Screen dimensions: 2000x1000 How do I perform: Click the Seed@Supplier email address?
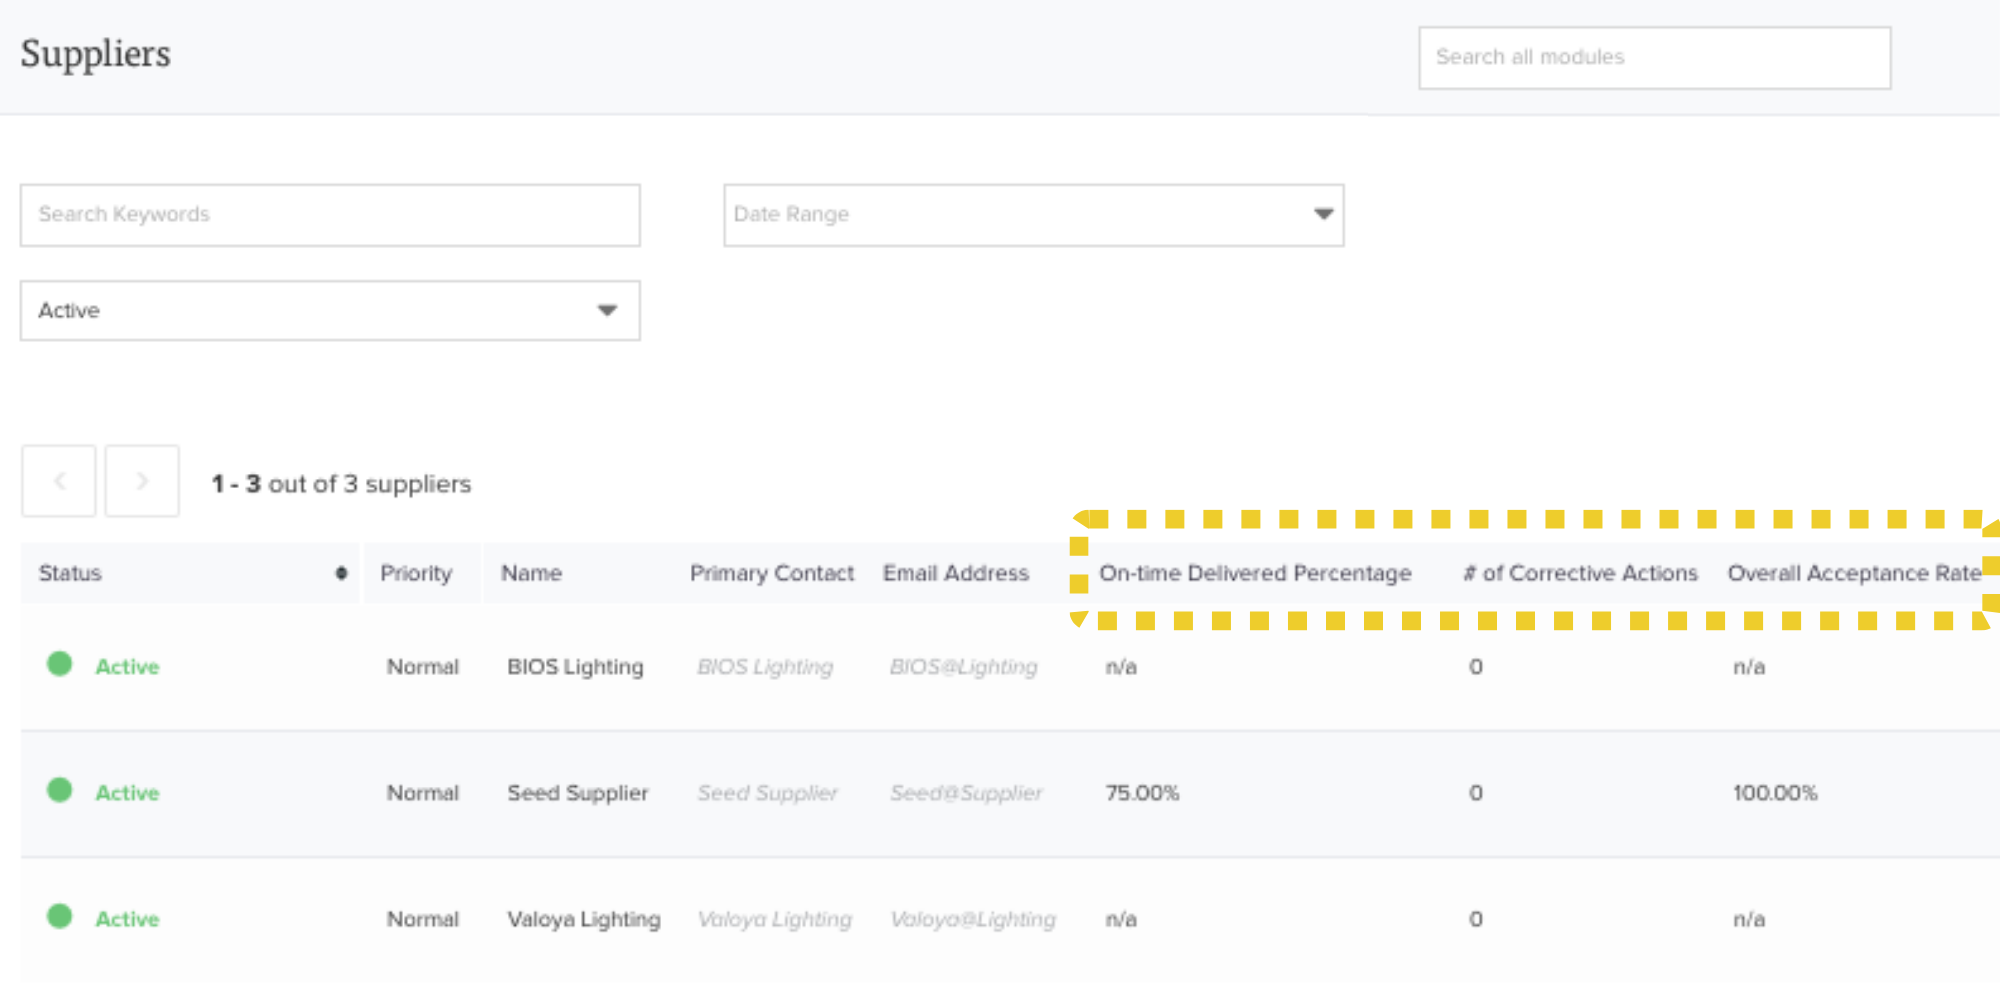click(x=966, y=793)
